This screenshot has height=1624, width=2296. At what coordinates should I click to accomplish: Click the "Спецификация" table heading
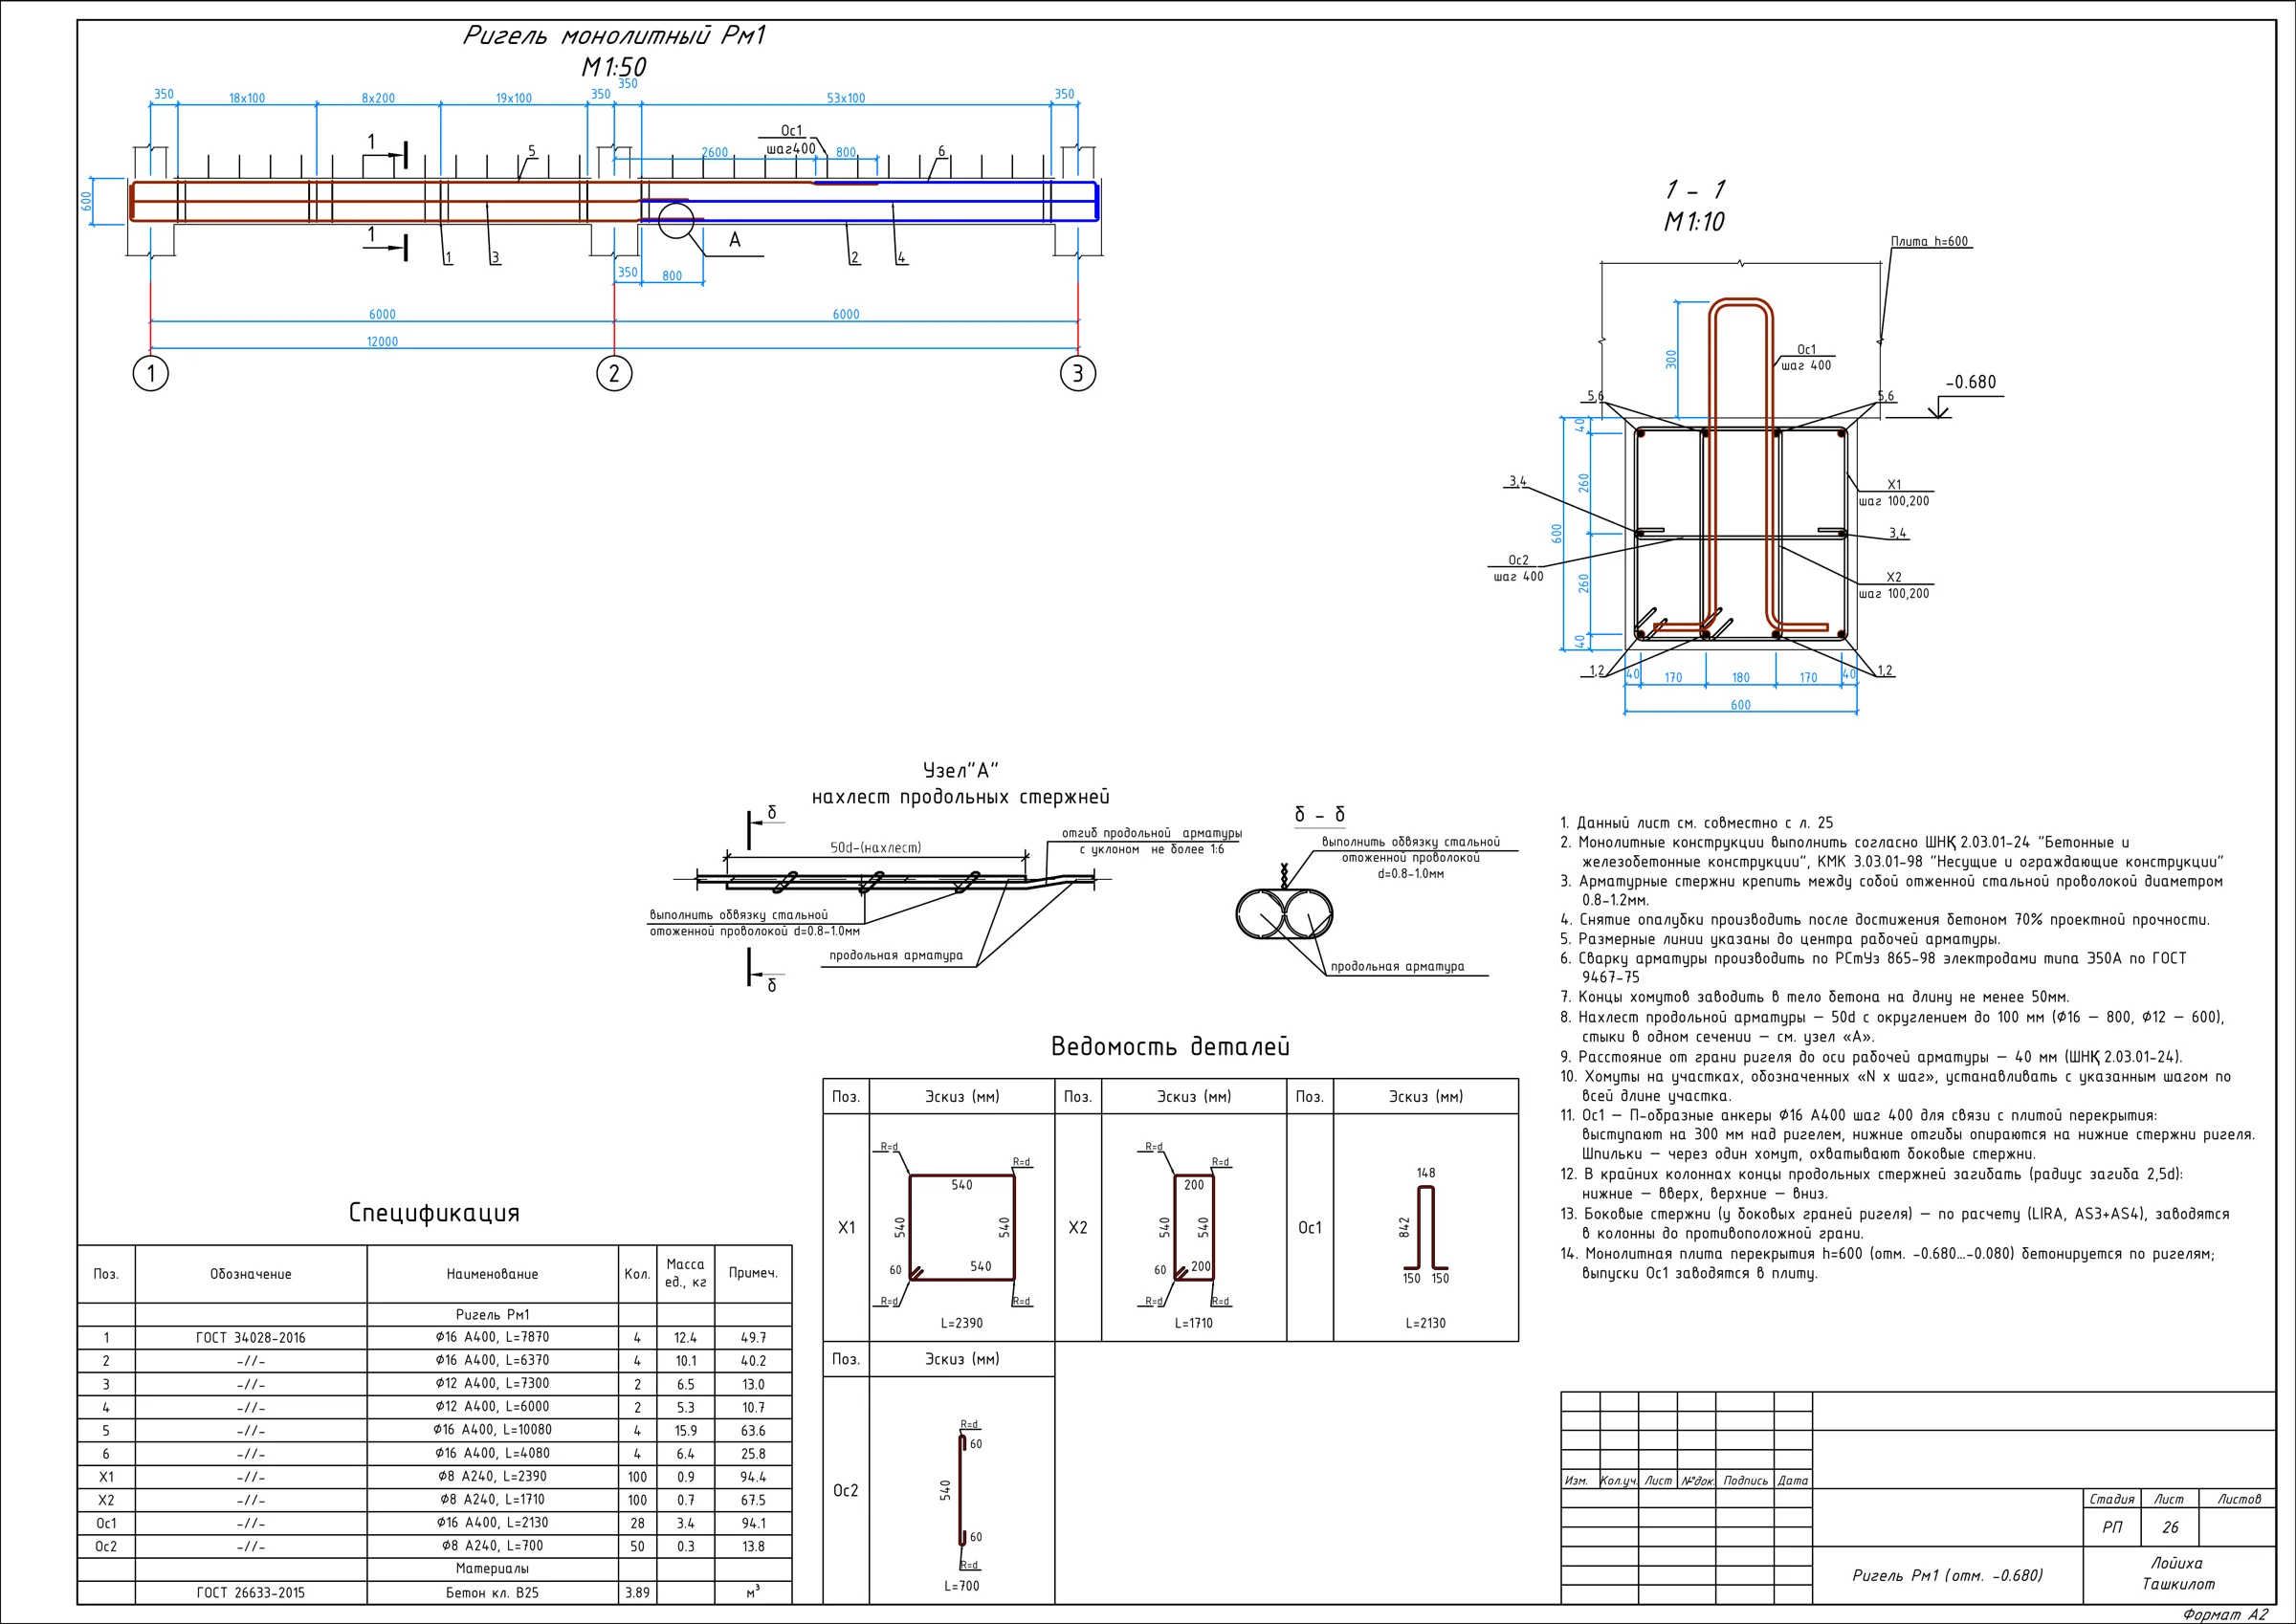(434, 1213)
